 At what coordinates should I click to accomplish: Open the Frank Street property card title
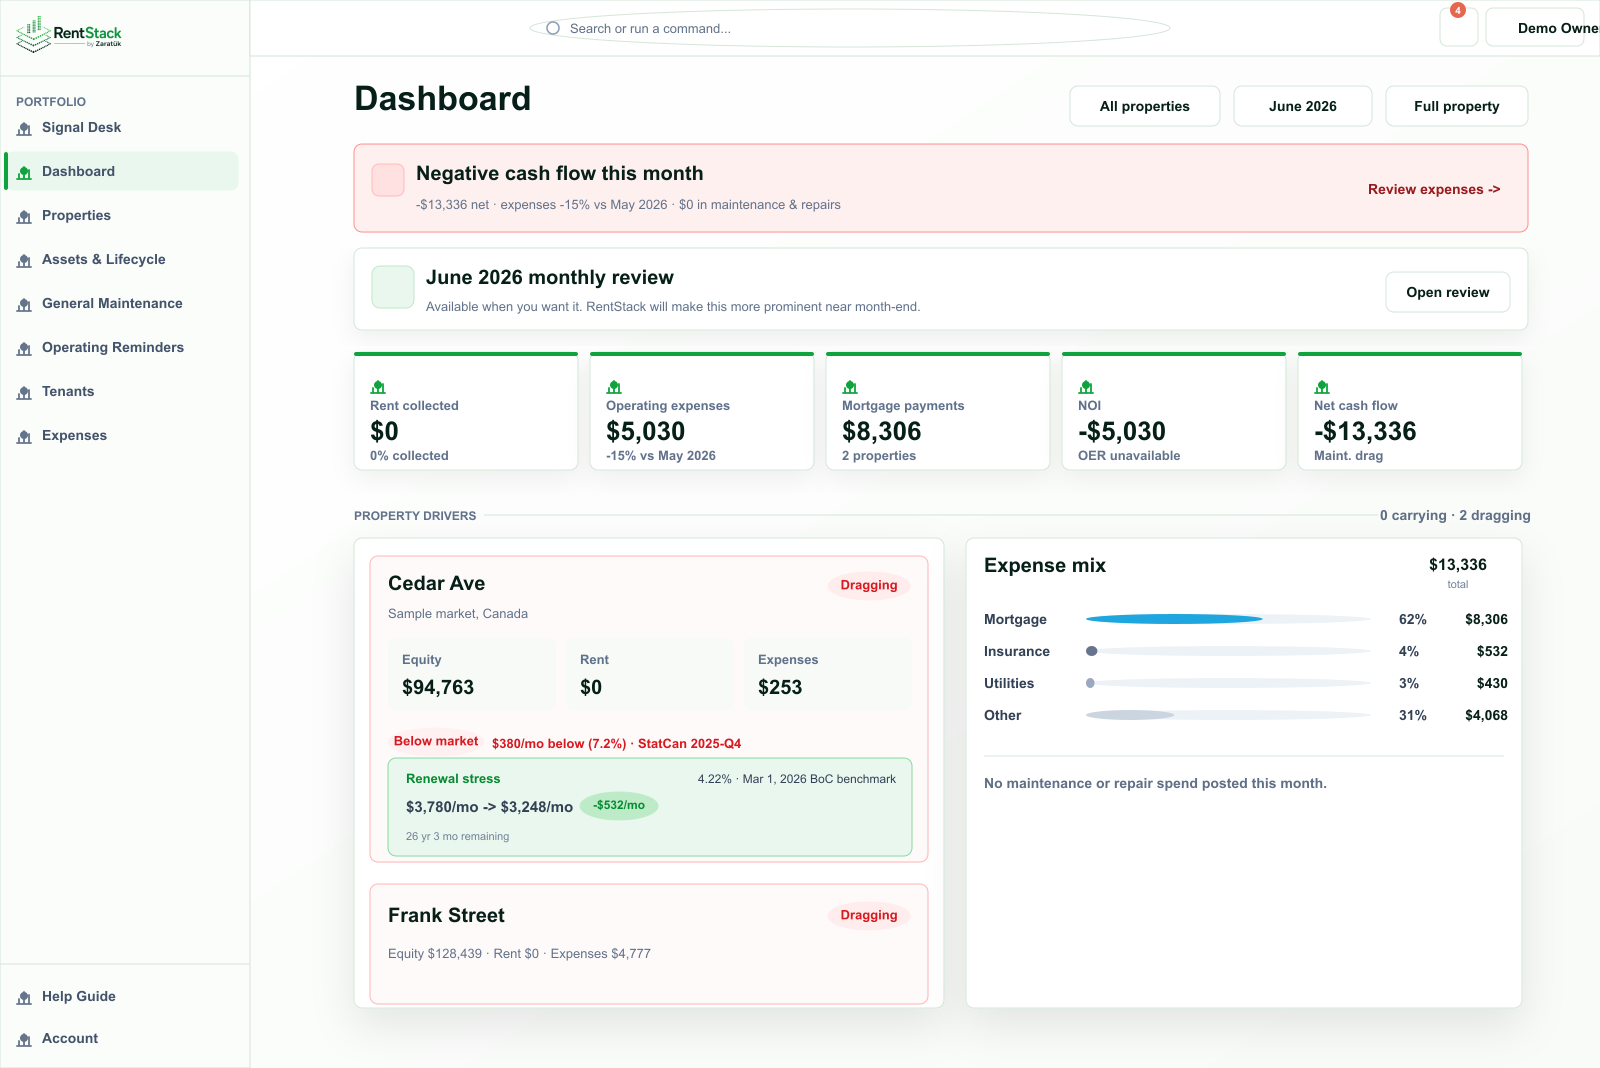point(446,915)
